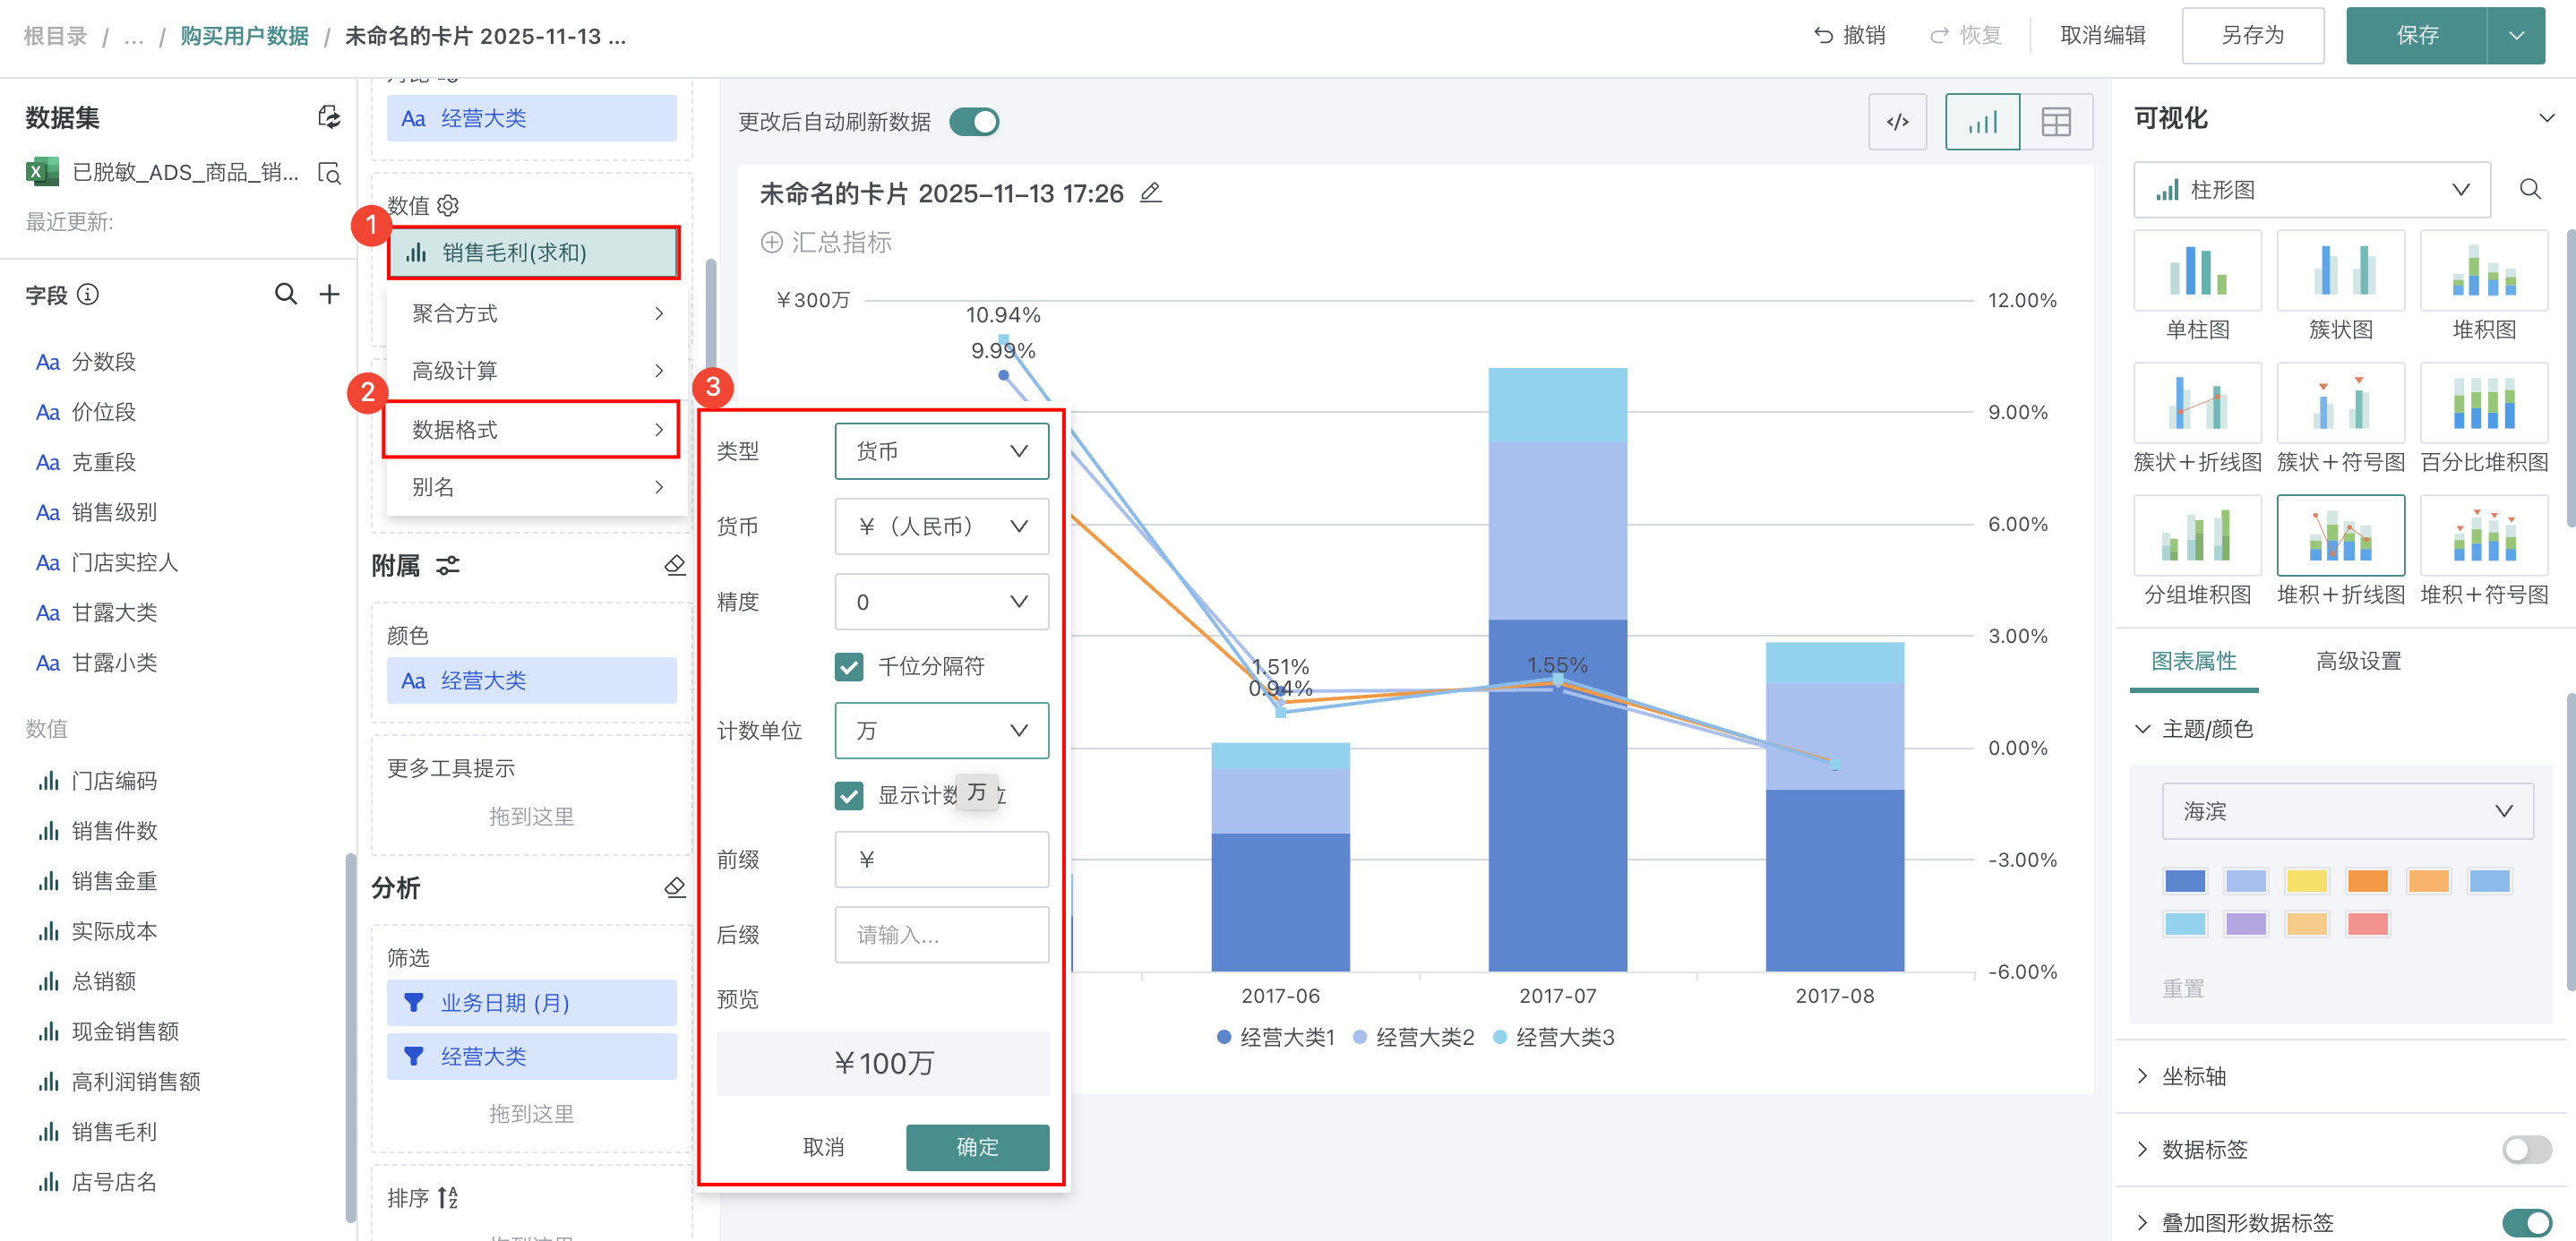Enable the 数据标签 toggle
The width and height of the screenshot is (2576, 1241).
(x=2526, y=1149)
